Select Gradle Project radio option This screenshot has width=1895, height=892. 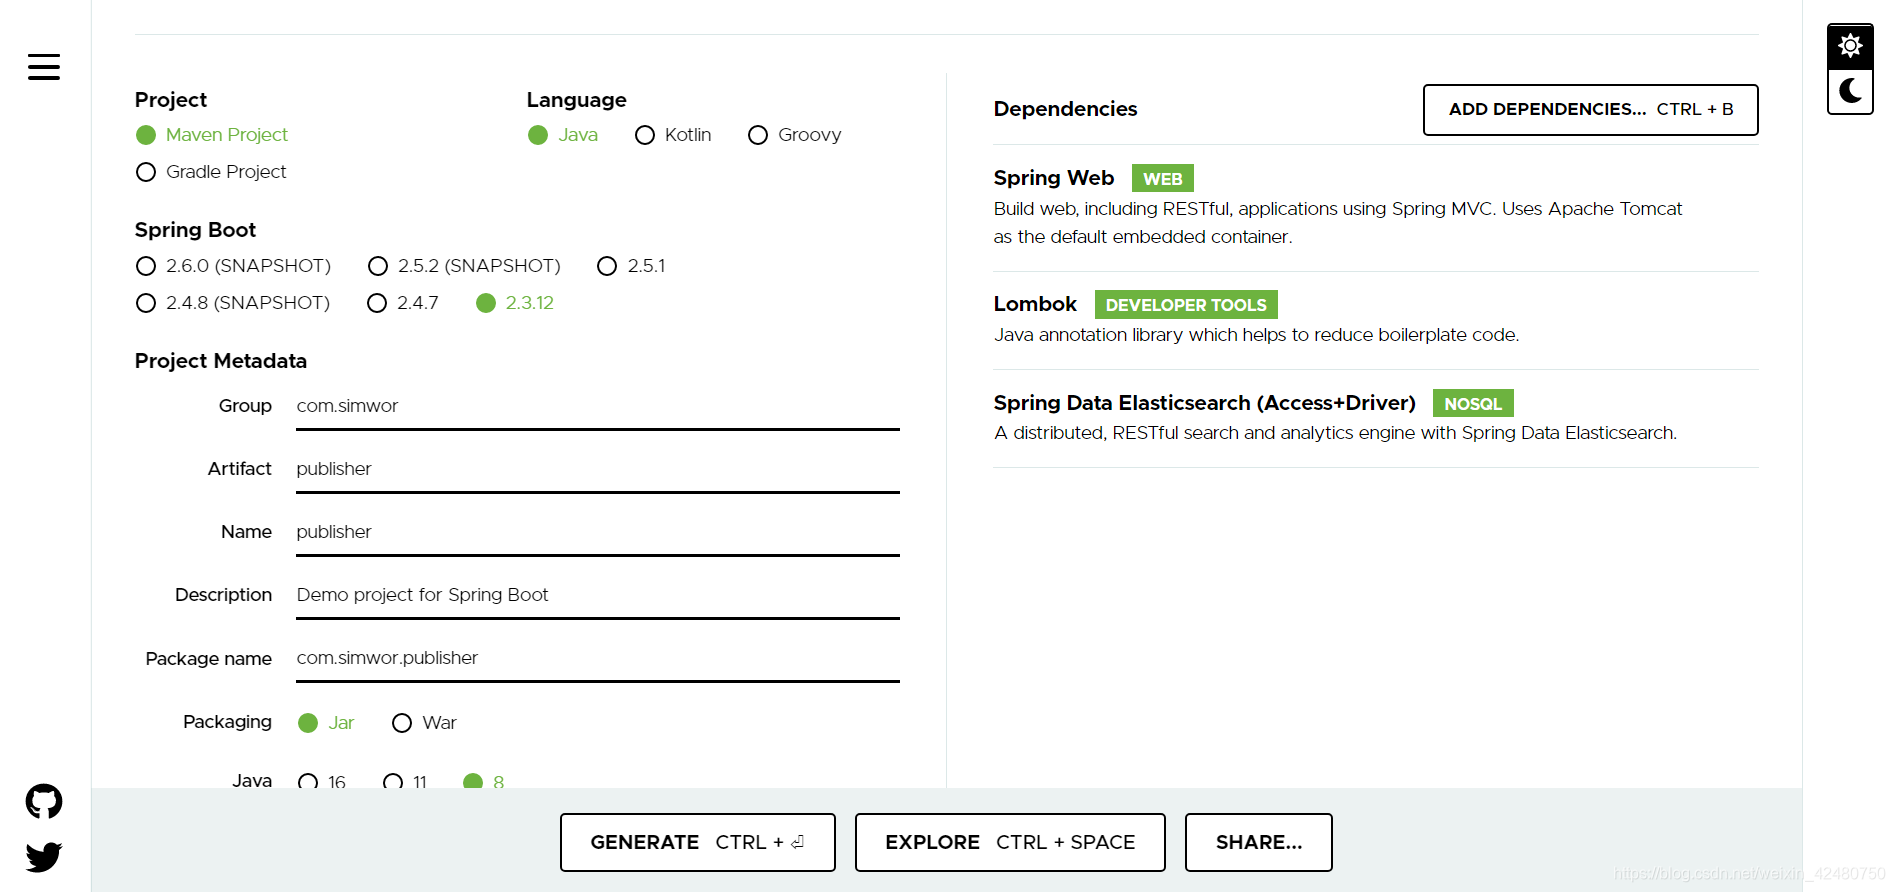211,172
